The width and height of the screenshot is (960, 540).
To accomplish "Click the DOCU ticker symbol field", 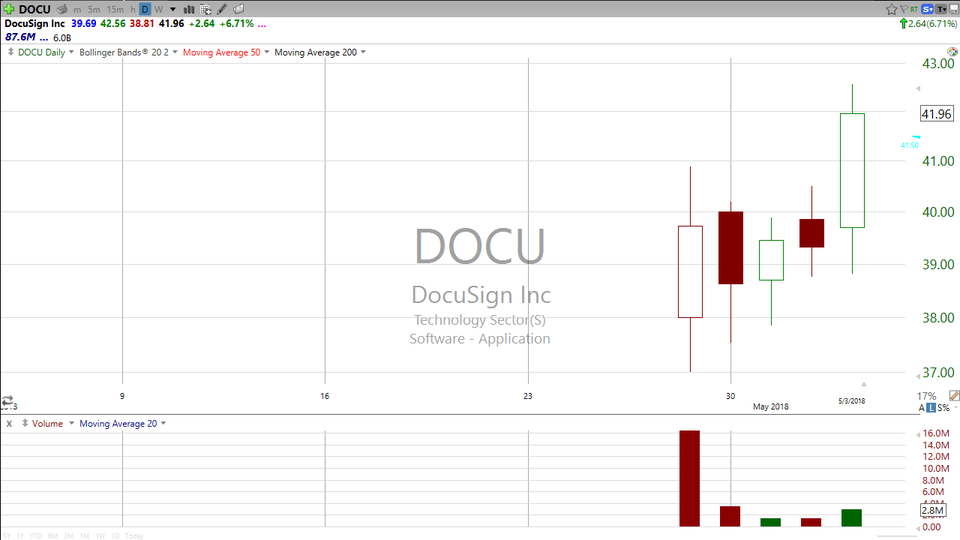I will (34, 9).
